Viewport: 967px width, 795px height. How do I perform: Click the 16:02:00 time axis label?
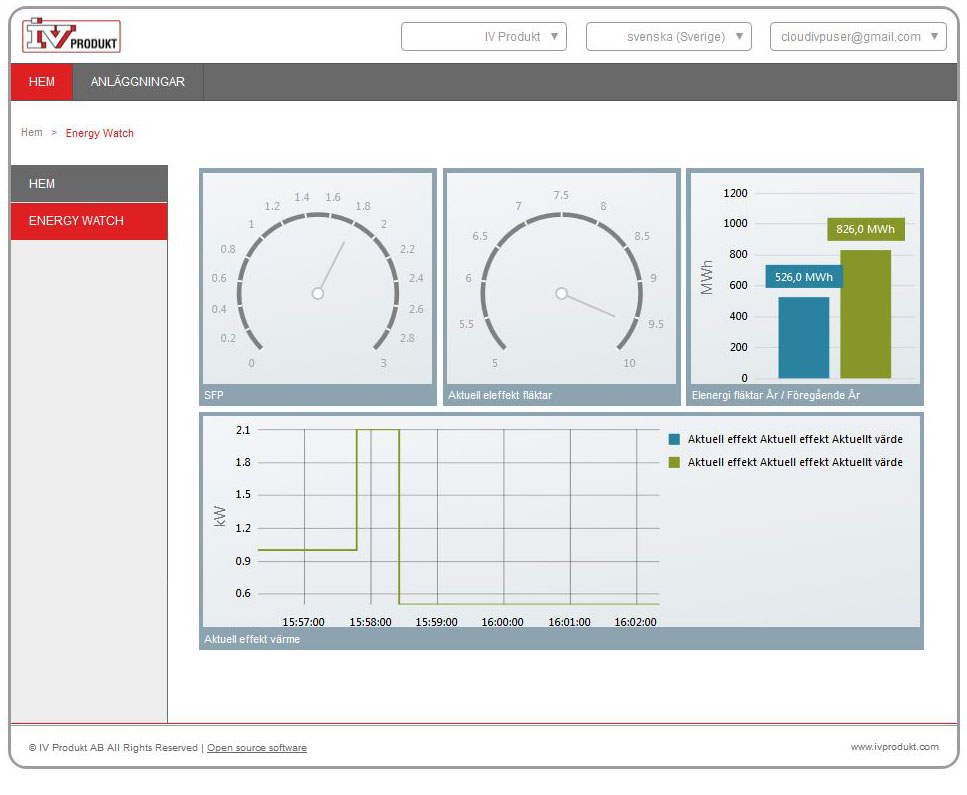[x=635, y=622]
